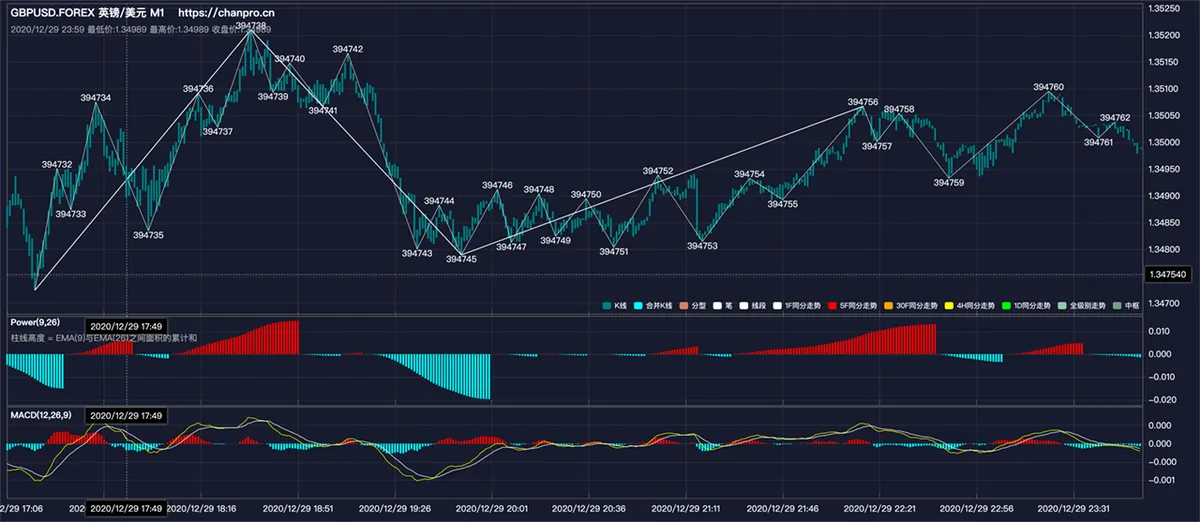
Task: Click peak label 394756
Action: (863, 102)
